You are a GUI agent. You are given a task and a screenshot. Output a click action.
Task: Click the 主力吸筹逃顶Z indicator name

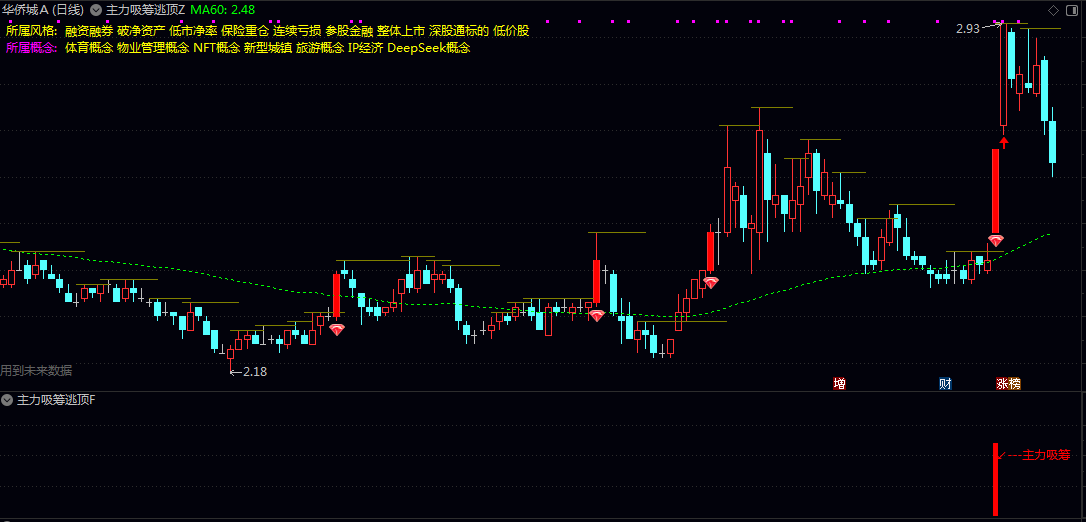pos(145,10)
